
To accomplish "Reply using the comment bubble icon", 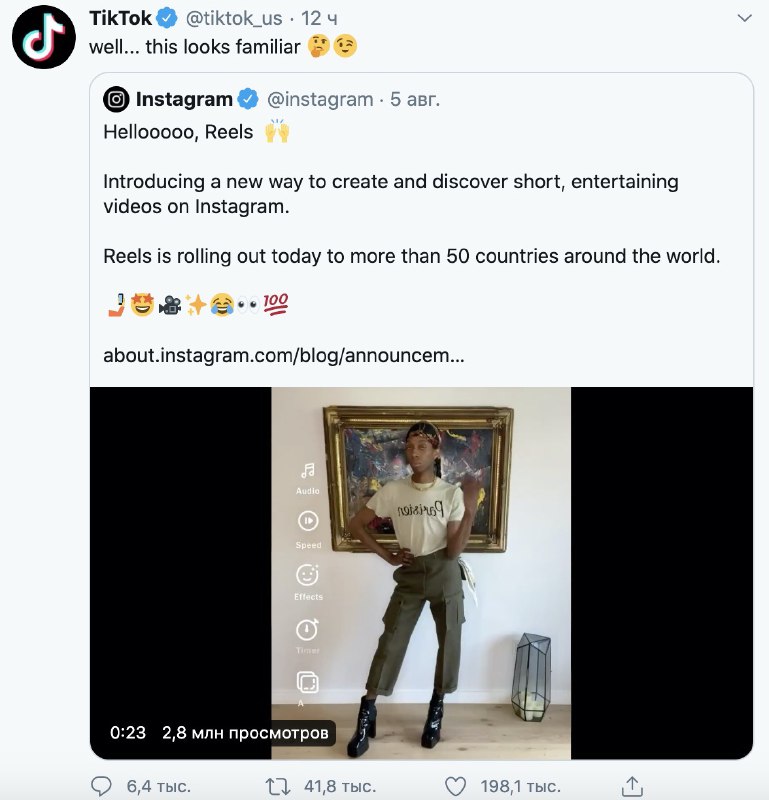I will pyautogui.click(x=102, y=786).
